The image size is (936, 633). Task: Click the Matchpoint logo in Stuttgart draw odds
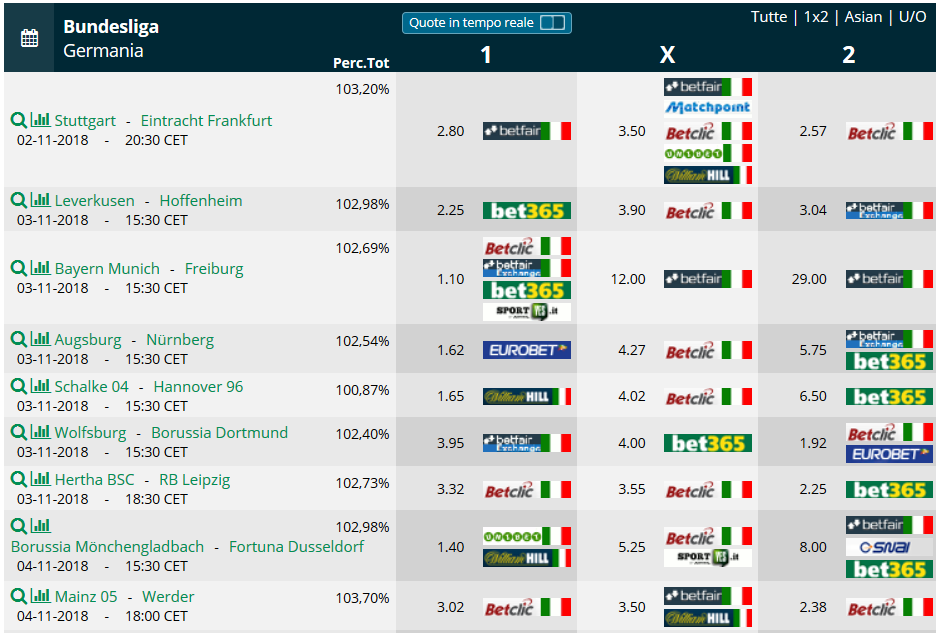(x=708, y=108)
